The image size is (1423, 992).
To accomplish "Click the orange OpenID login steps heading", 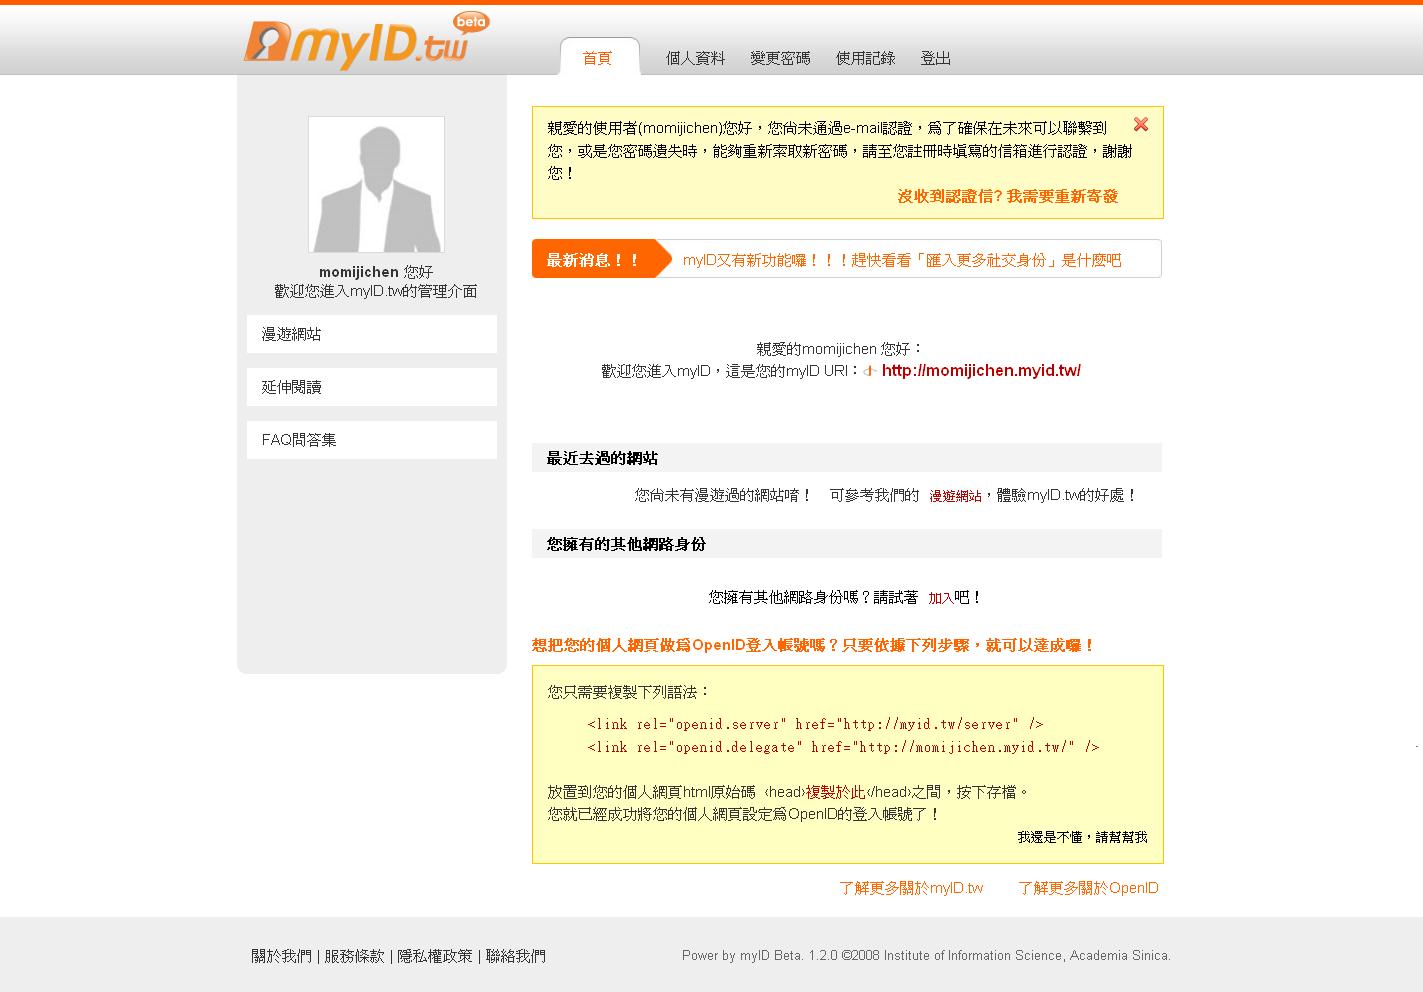I will tap(813, 646).
